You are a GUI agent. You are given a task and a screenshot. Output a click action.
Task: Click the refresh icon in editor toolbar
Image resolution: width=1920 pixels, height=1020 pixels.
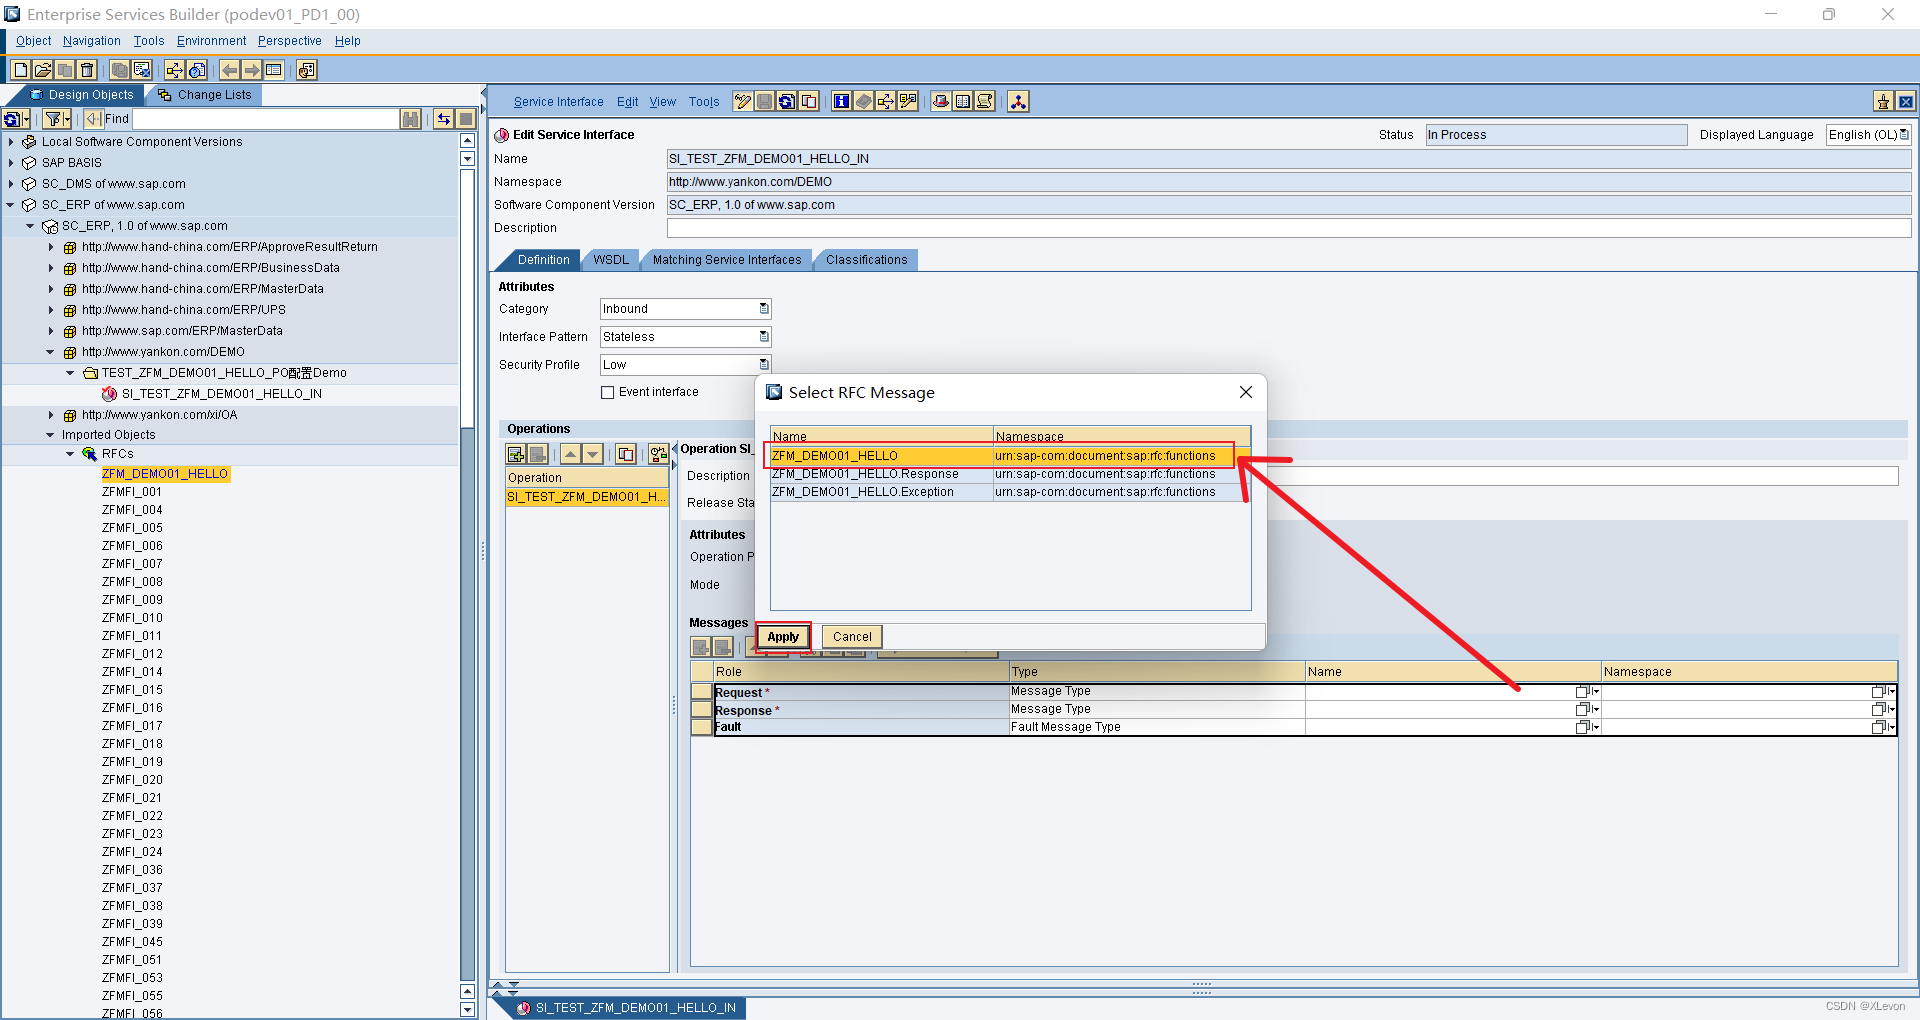coord(787,101)
